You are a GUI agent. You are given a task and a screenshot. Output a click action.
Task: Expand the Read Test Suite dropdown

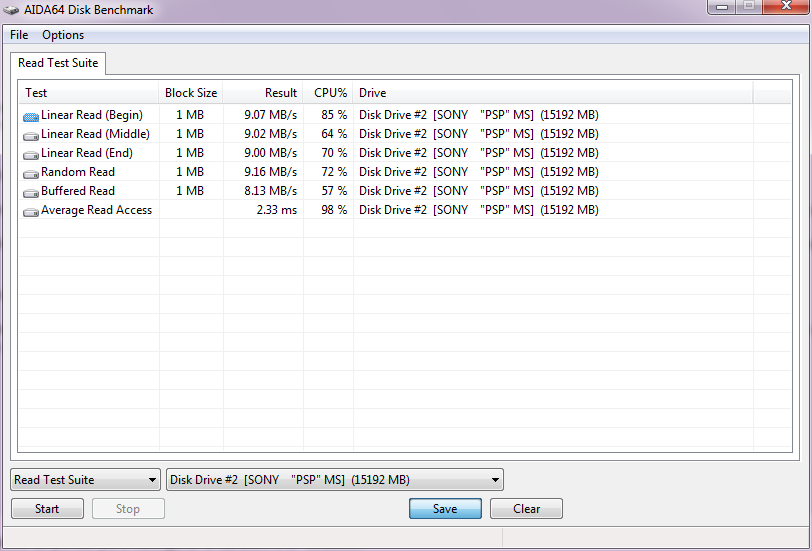(85, 480)
